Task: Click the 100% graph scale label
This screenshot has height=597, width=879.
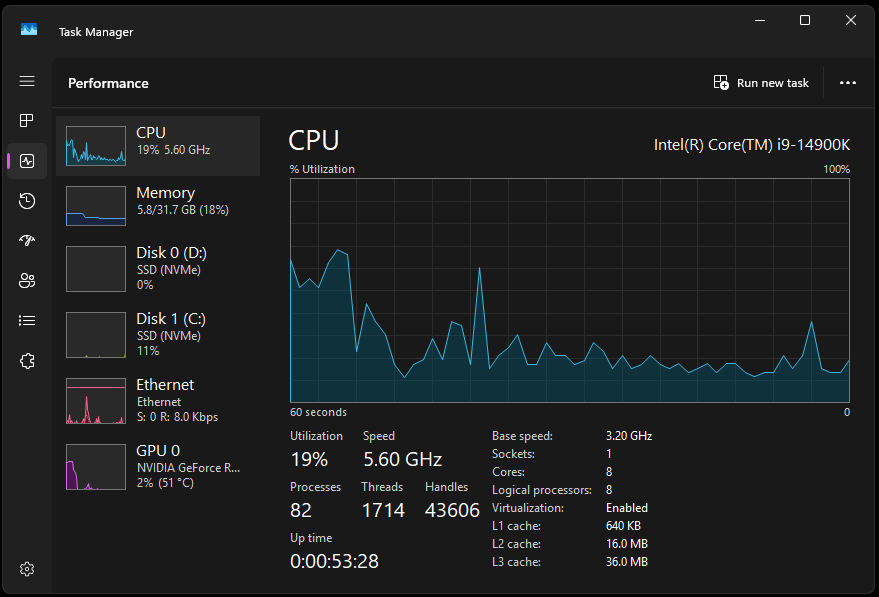Action: [x=836, y=169]
